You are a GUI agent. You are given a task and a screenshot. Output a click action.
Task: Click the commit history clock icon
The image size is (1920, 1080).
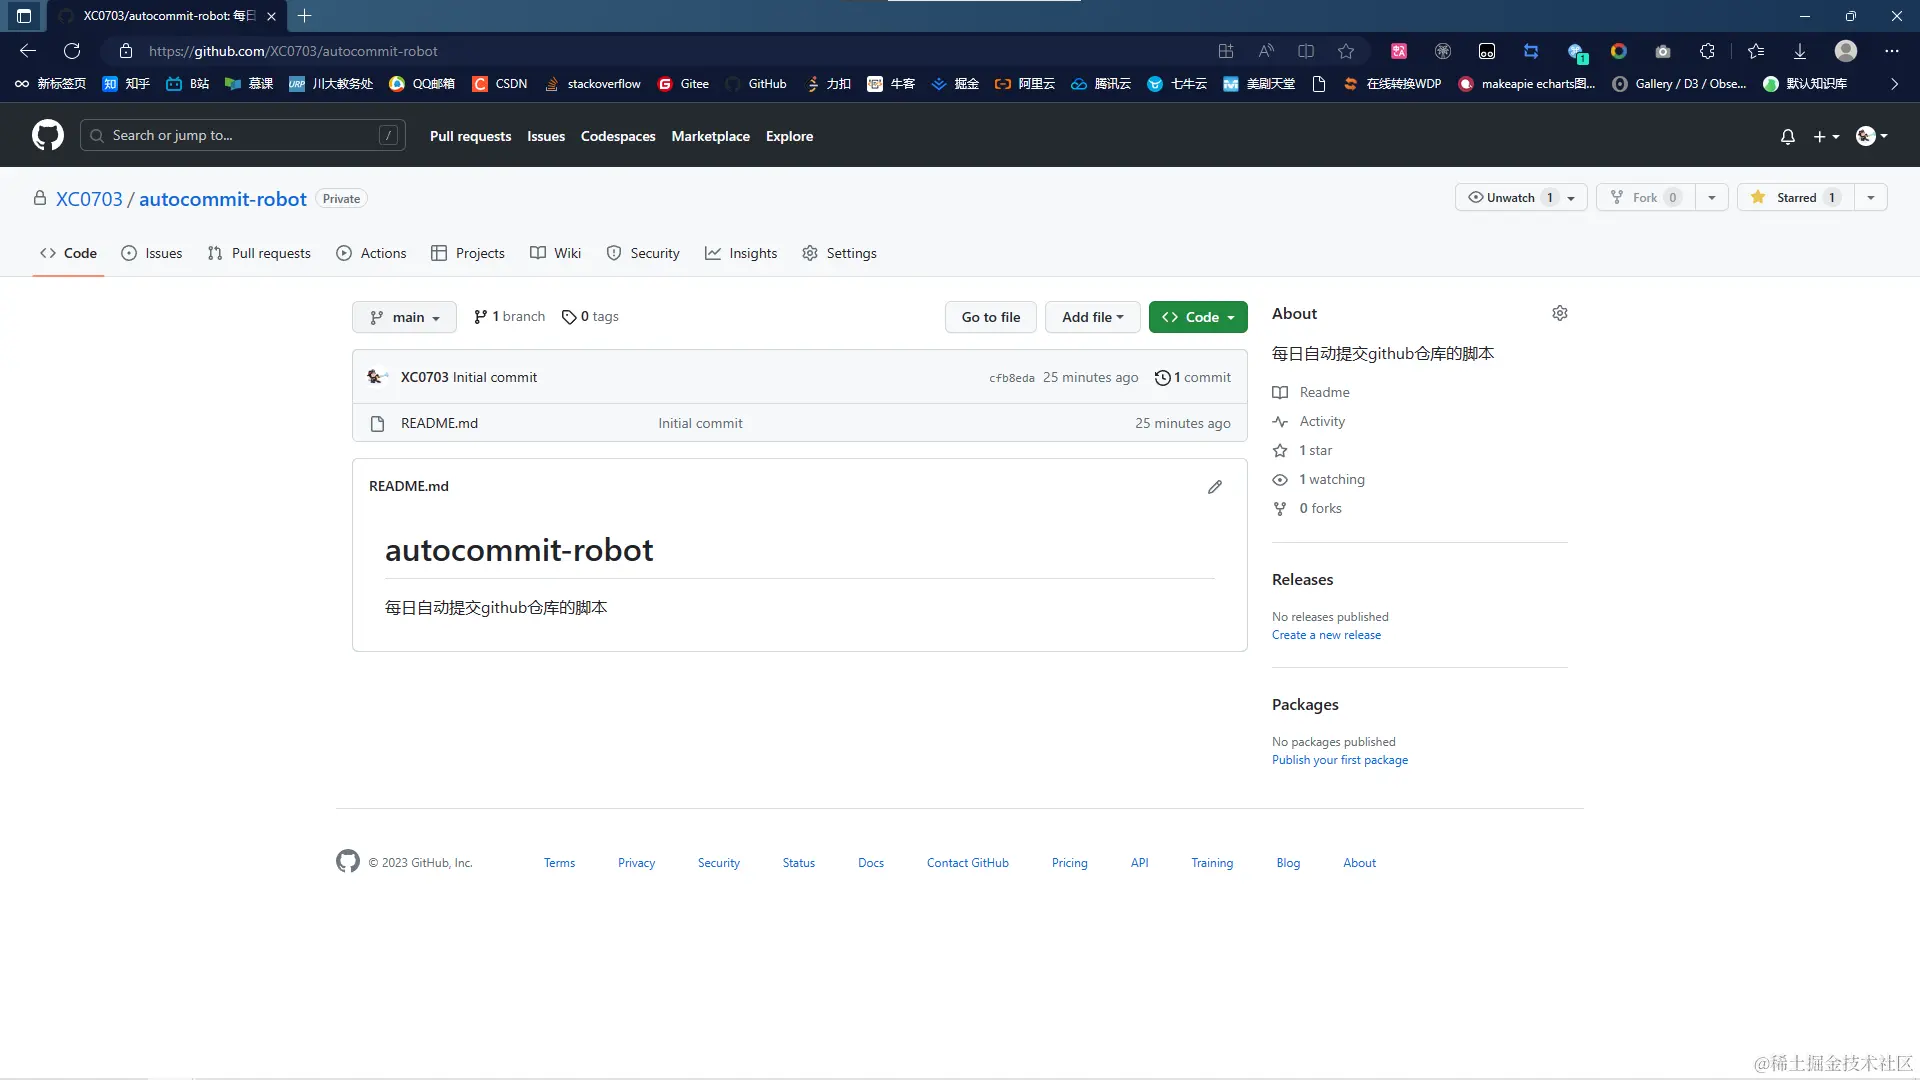point(1162,378)
